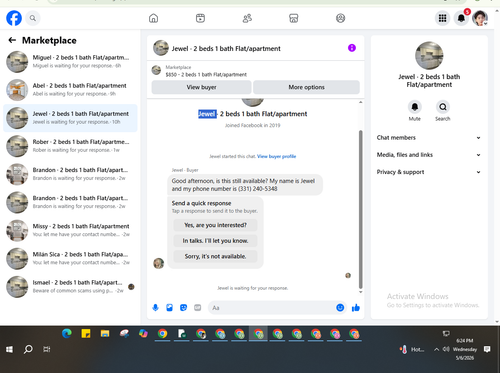Open the Video tab icon

[200, 18]
